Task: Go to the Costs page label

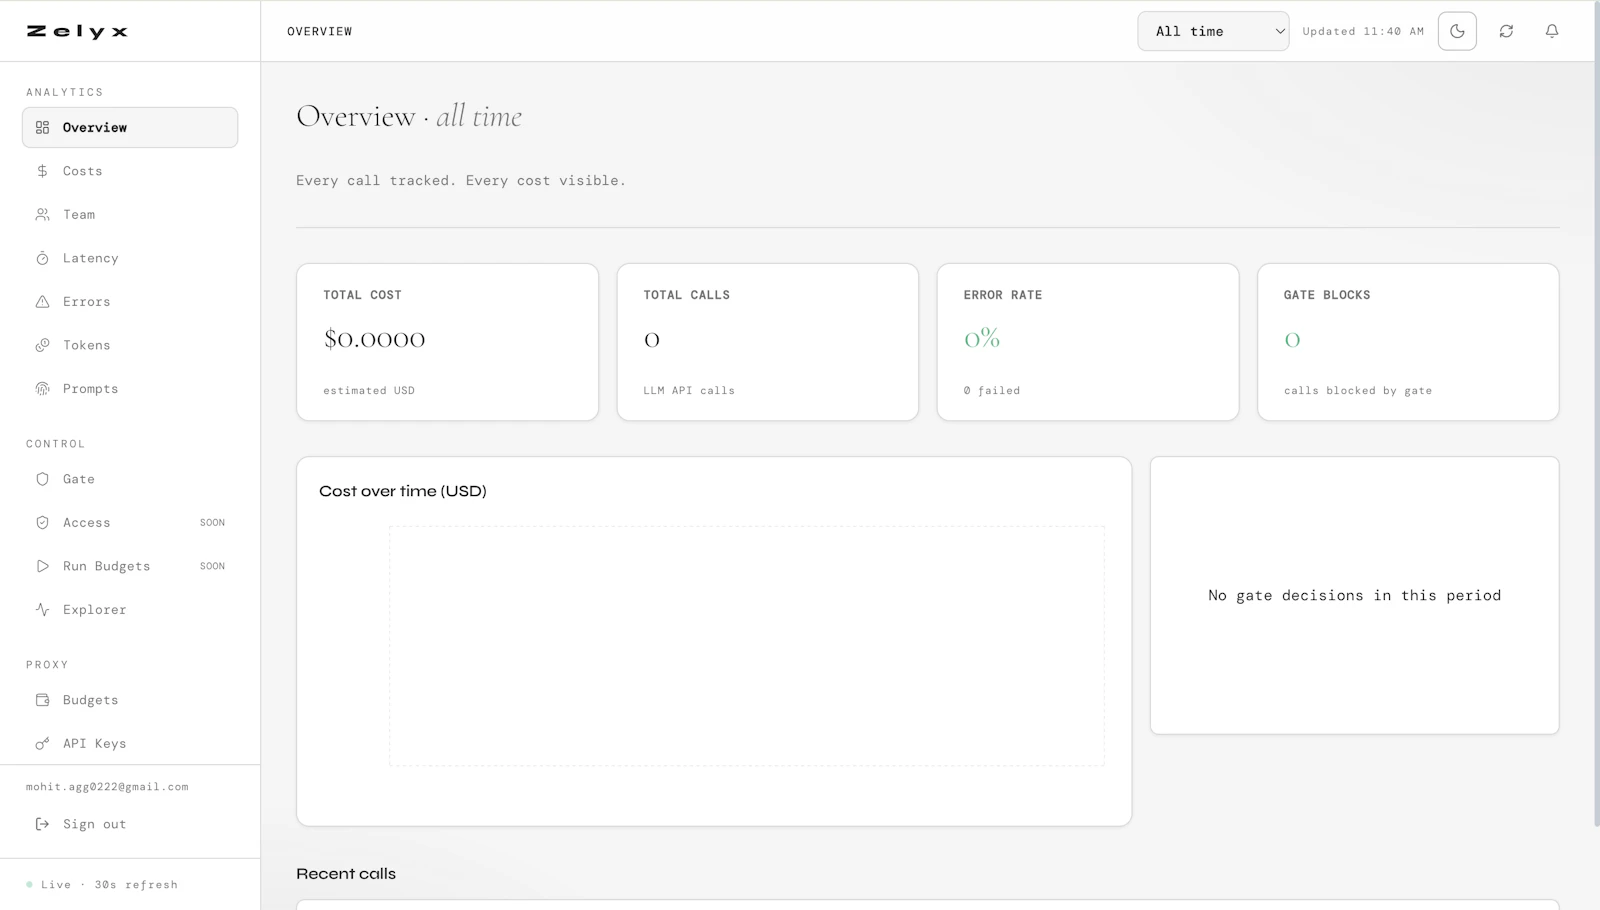Action: [83, 171]
